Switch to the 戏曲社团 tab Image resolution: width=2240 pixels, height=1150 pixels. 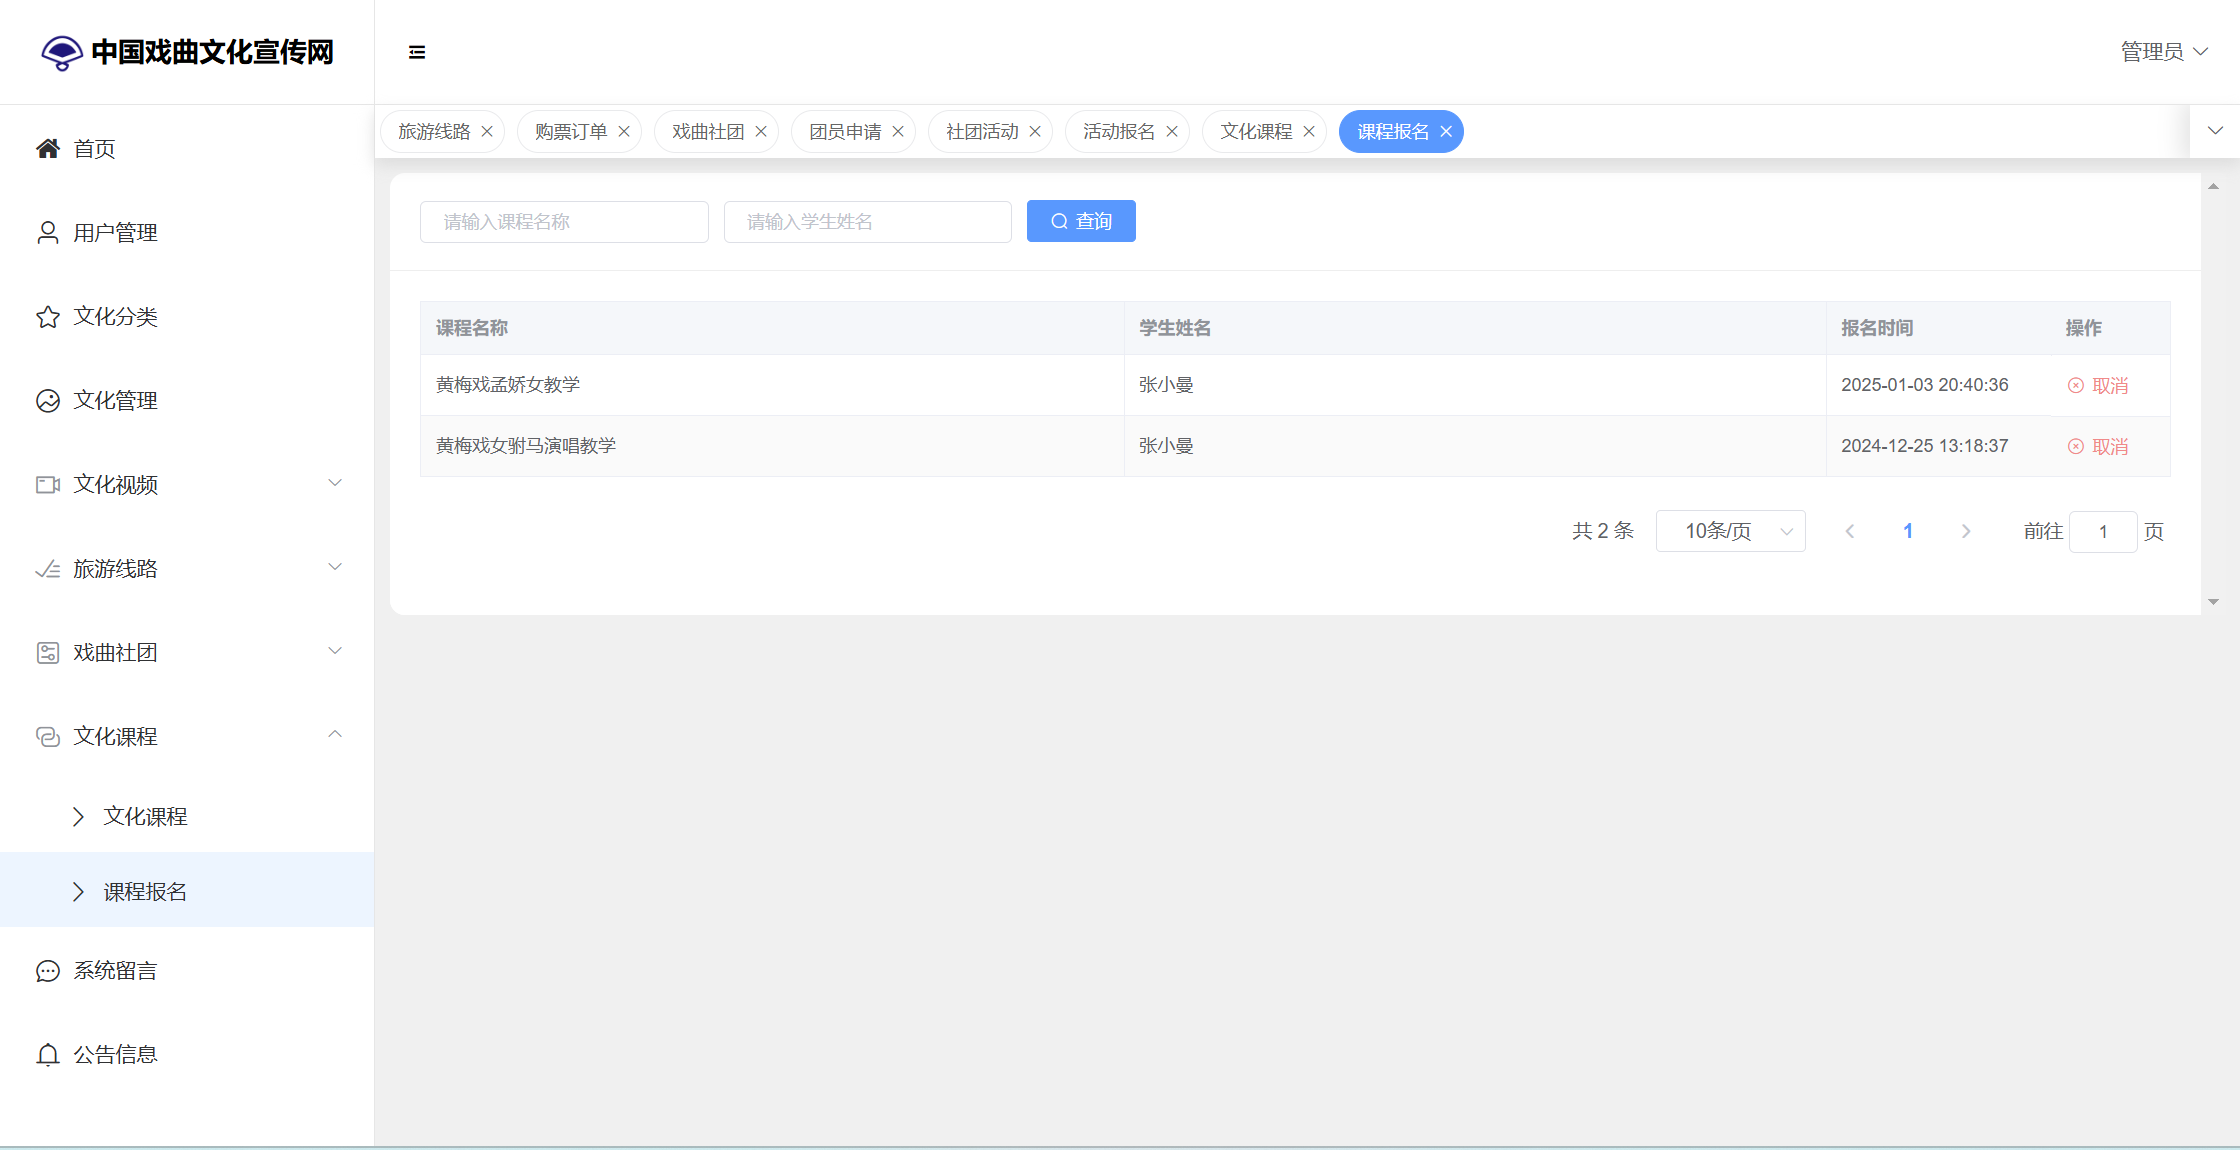pos(707,132)
